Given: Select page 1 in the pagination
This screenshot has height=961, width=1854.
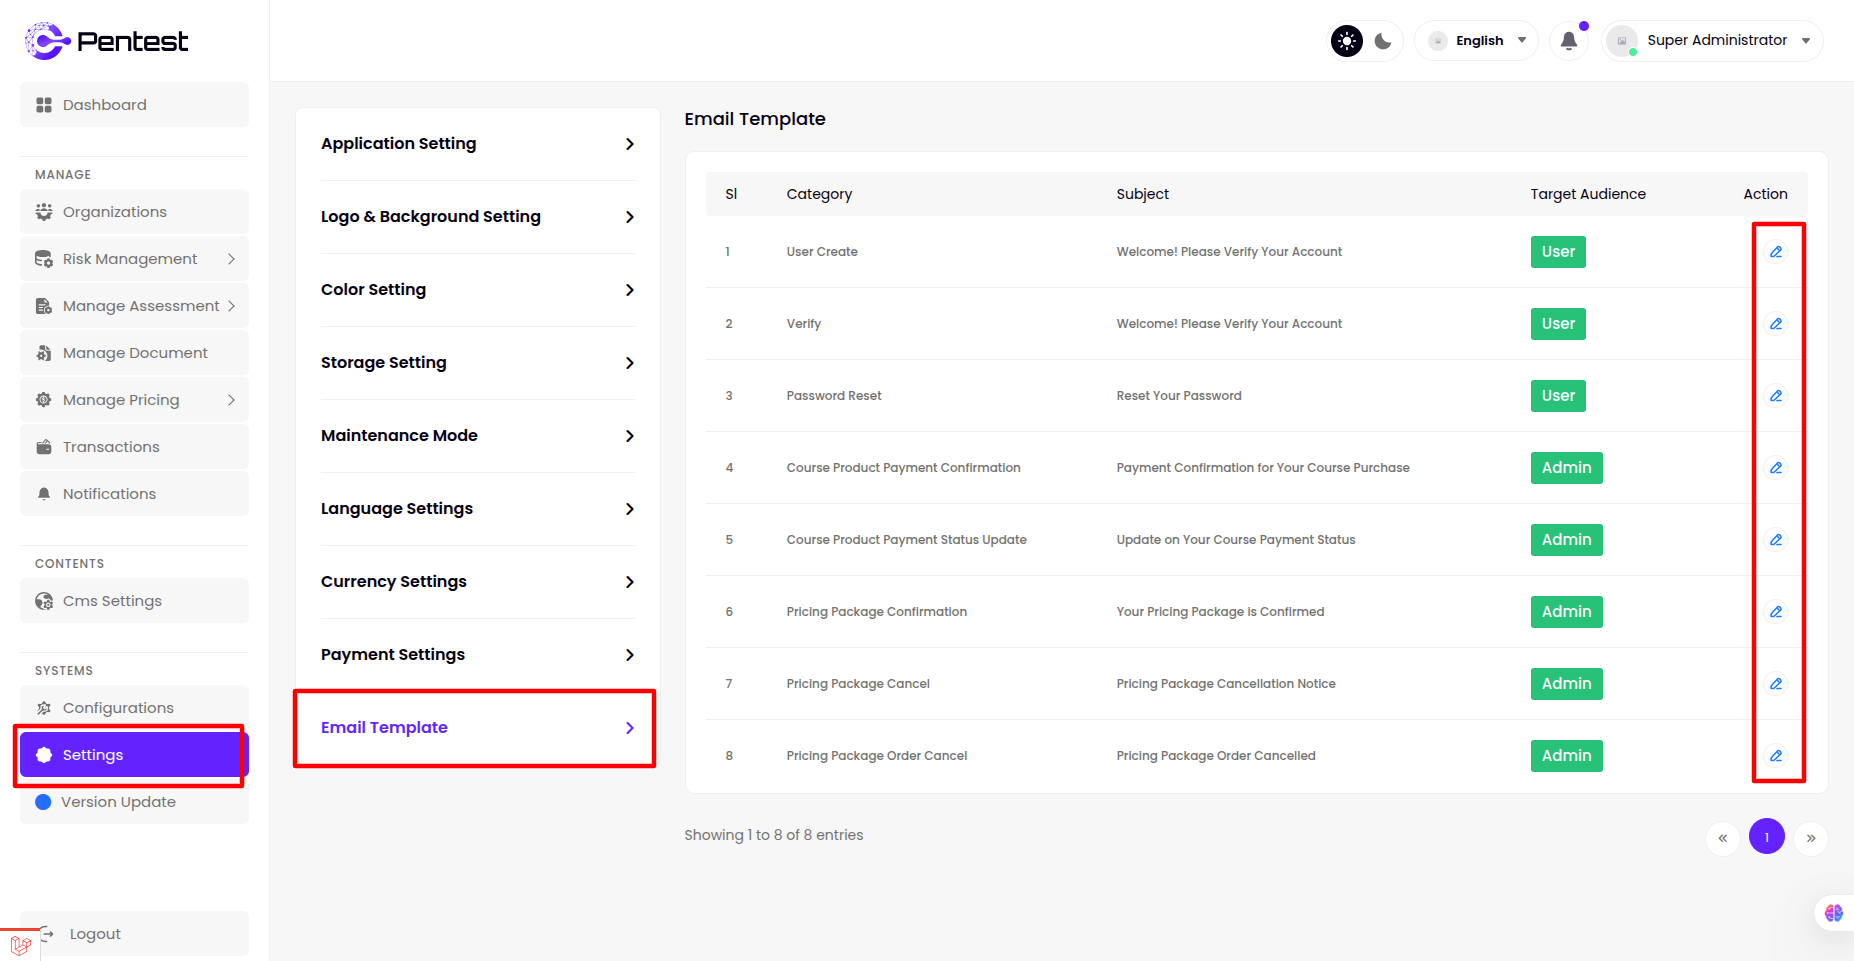Looking at the screenshot, I should click(x=1766, y=837).
